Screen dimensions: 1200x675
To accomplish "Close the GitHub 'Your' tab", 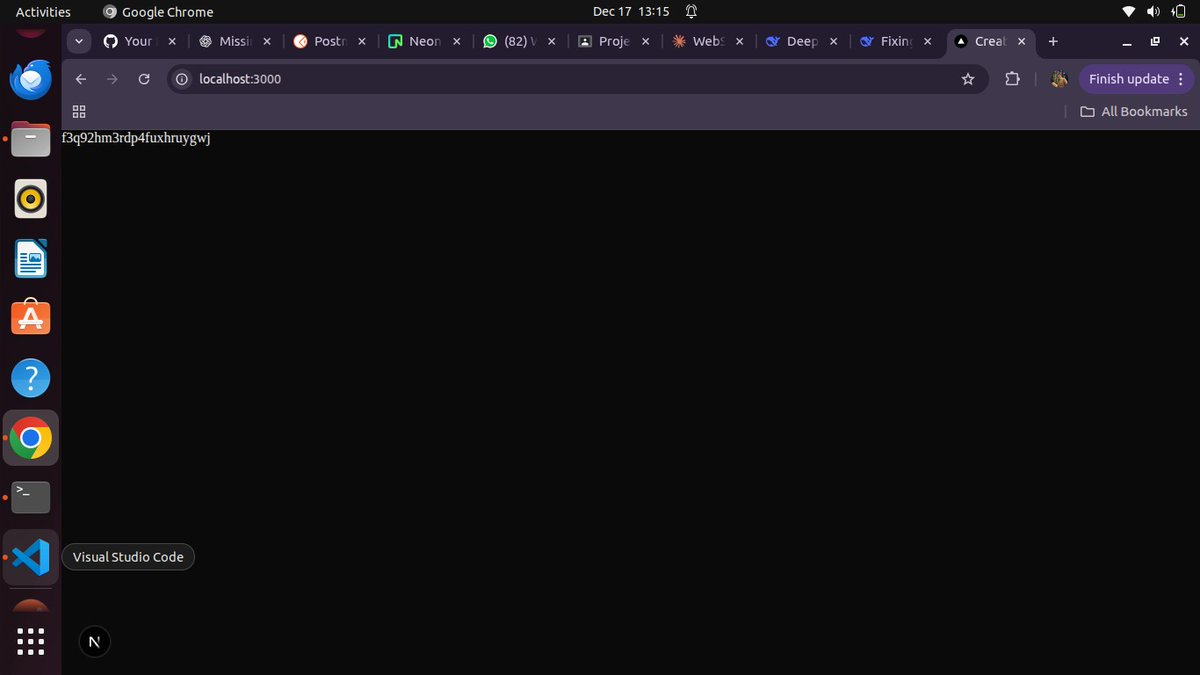I will coord(172,41).
